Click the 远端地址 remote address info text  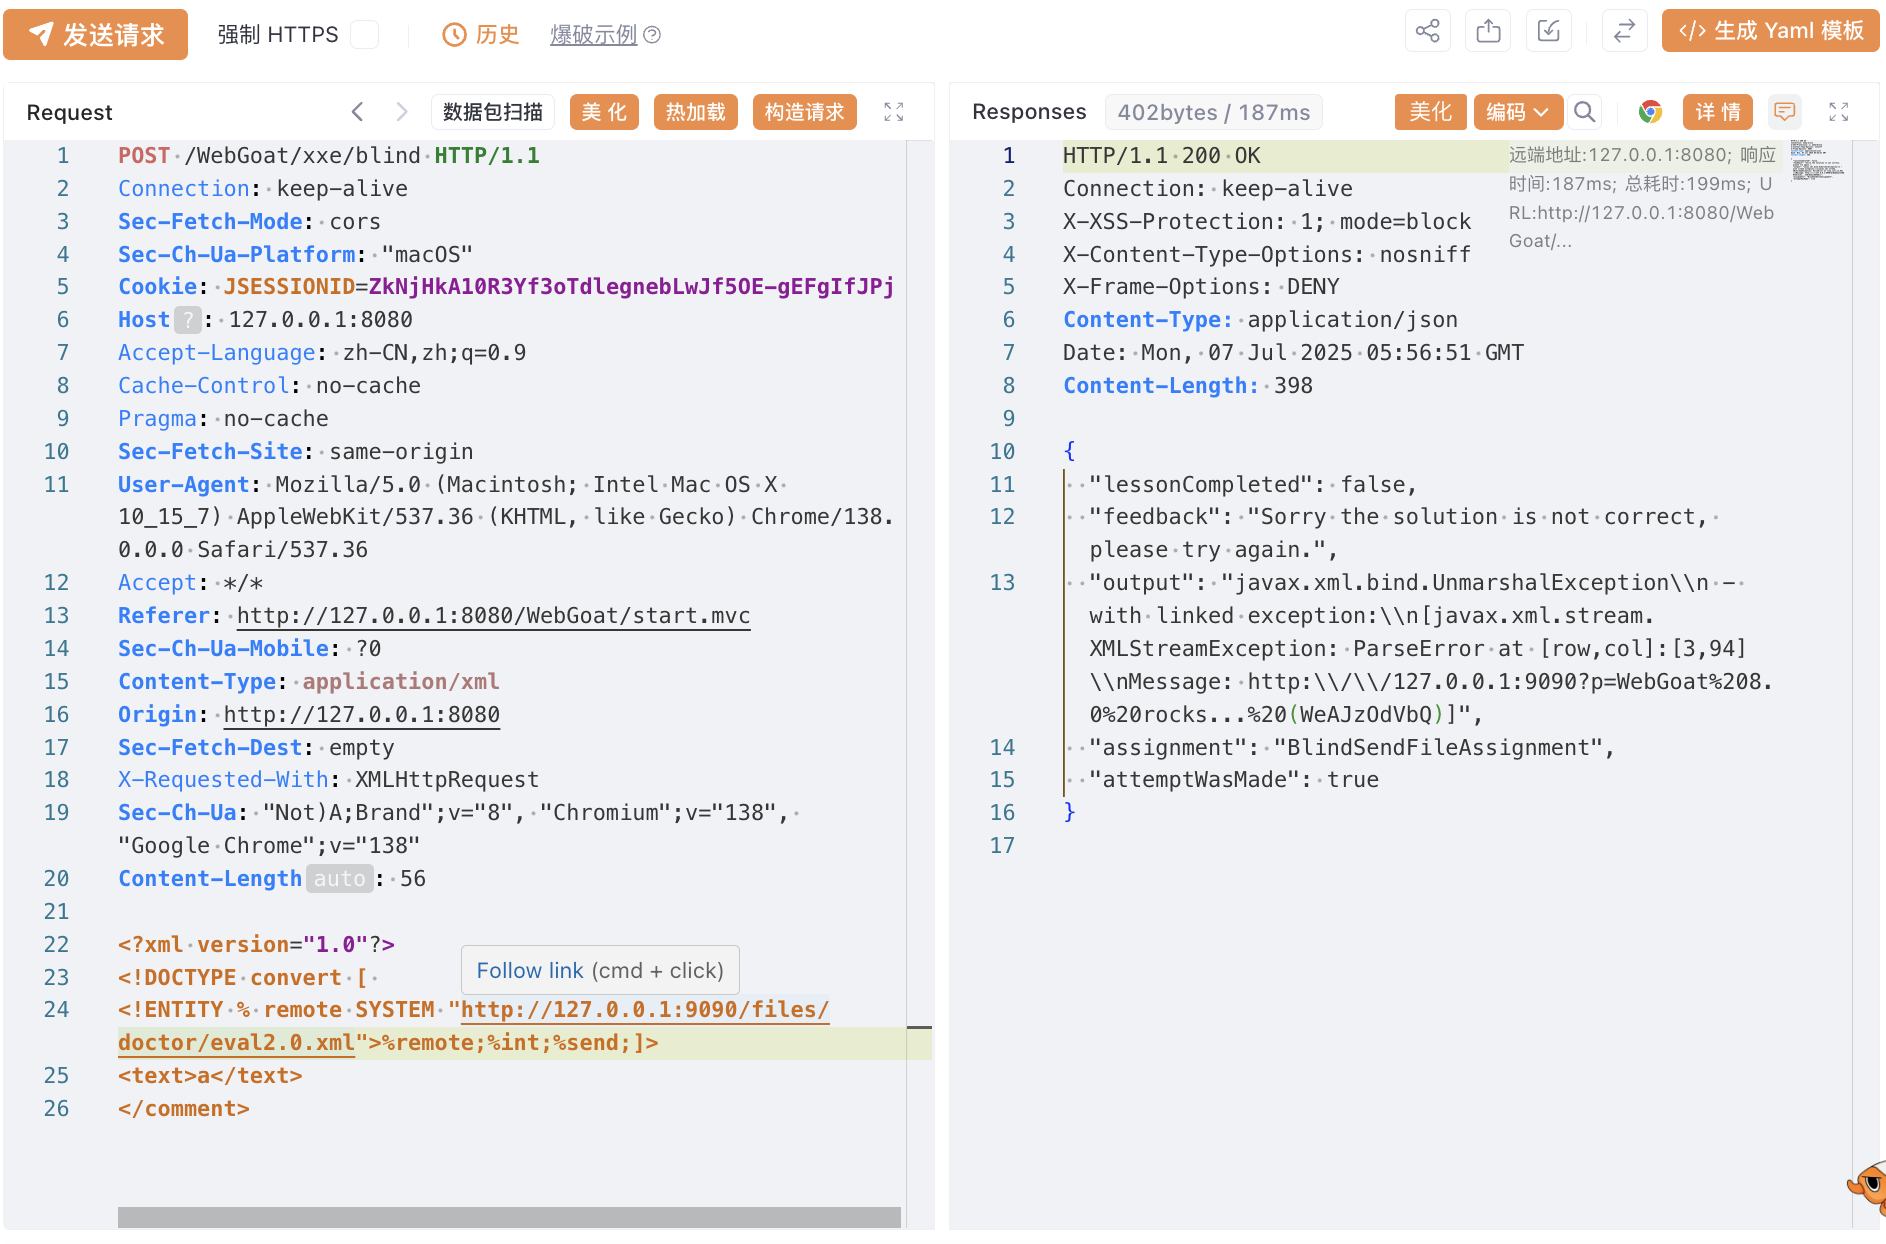coord(1642,197)
